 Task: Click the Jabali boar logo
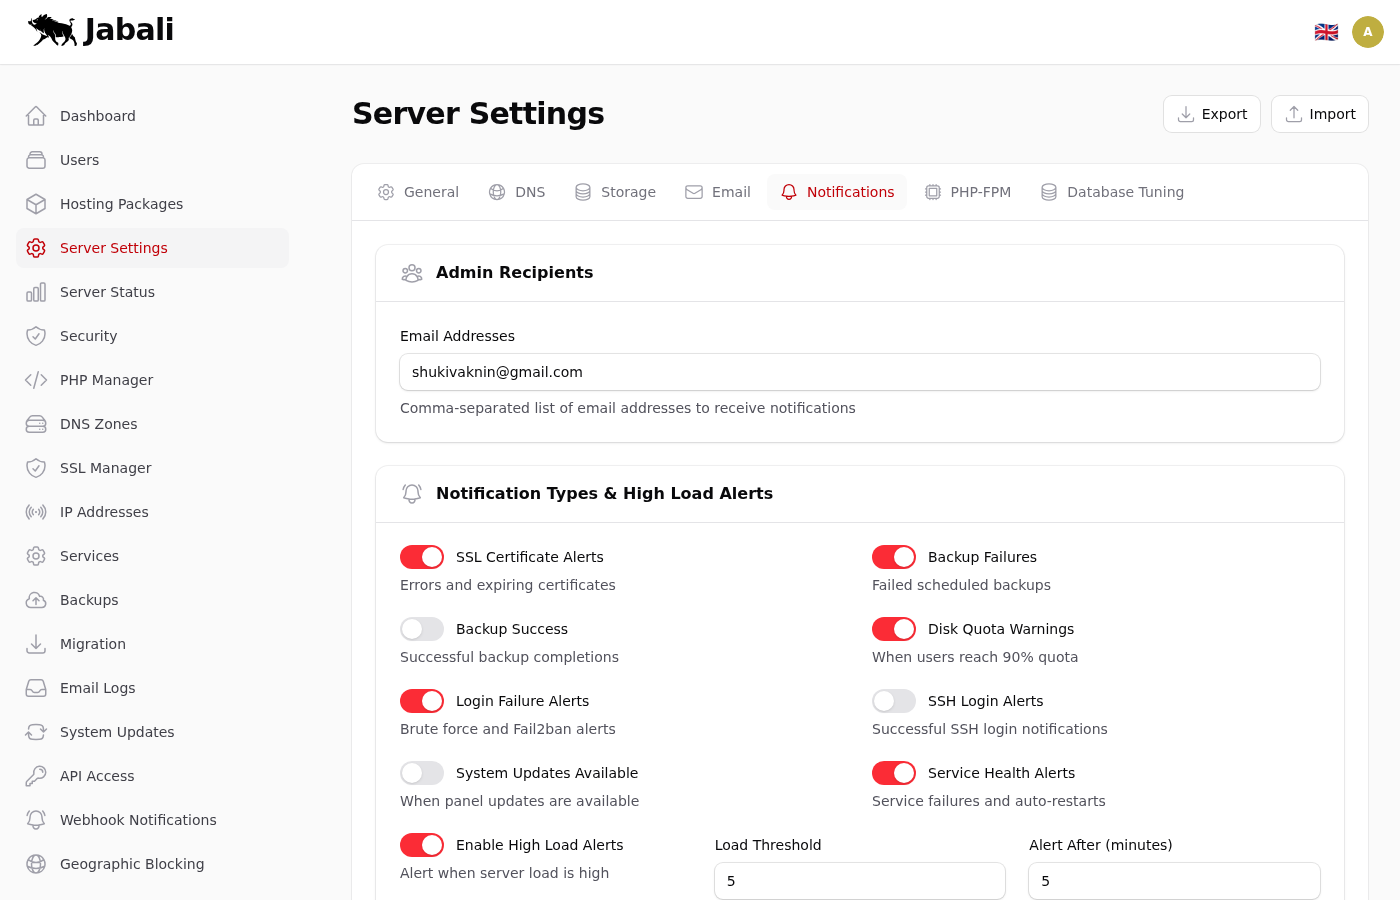tap(53, 30)
